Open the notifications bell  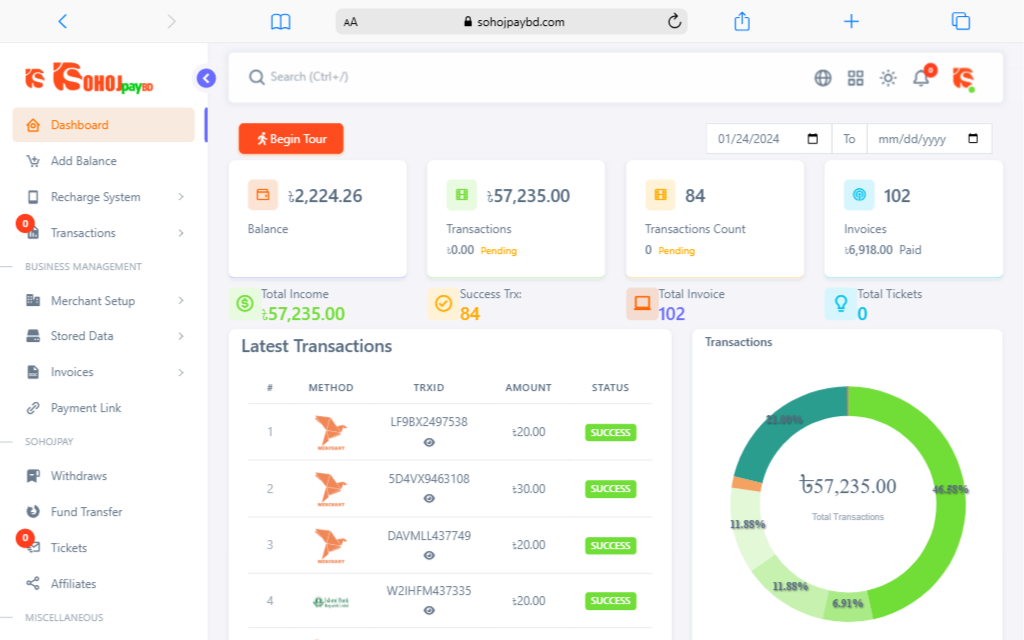point(921,78)
